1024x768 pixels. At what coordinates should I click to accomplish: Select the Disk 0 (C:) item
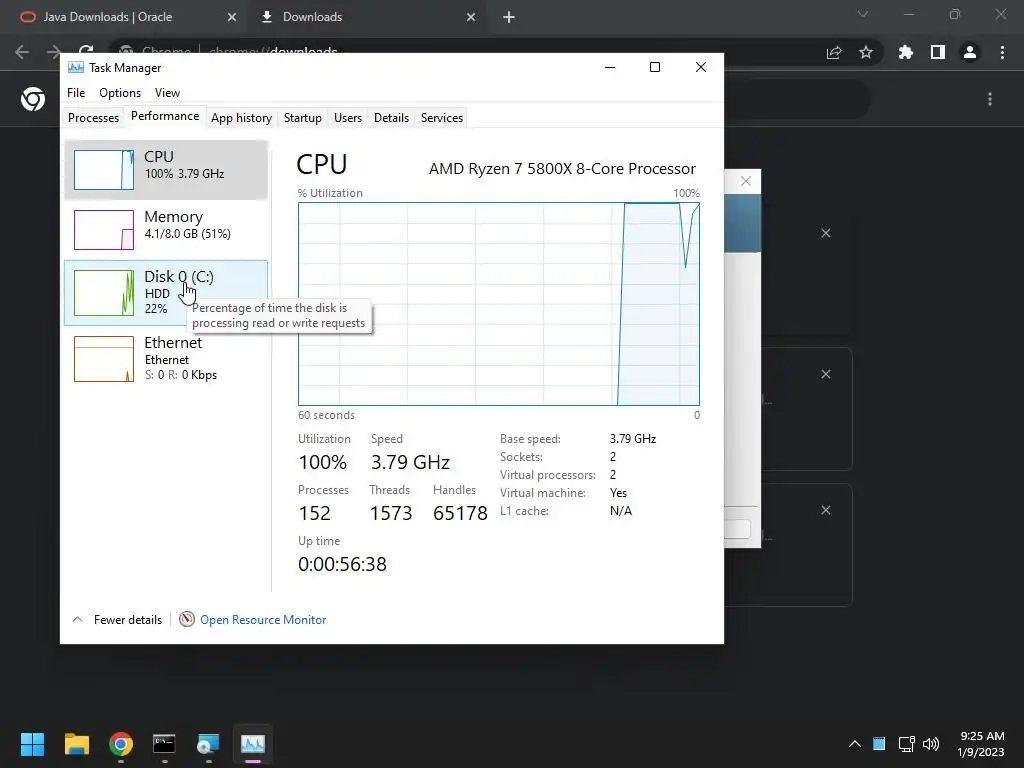[x=166, y=293]
